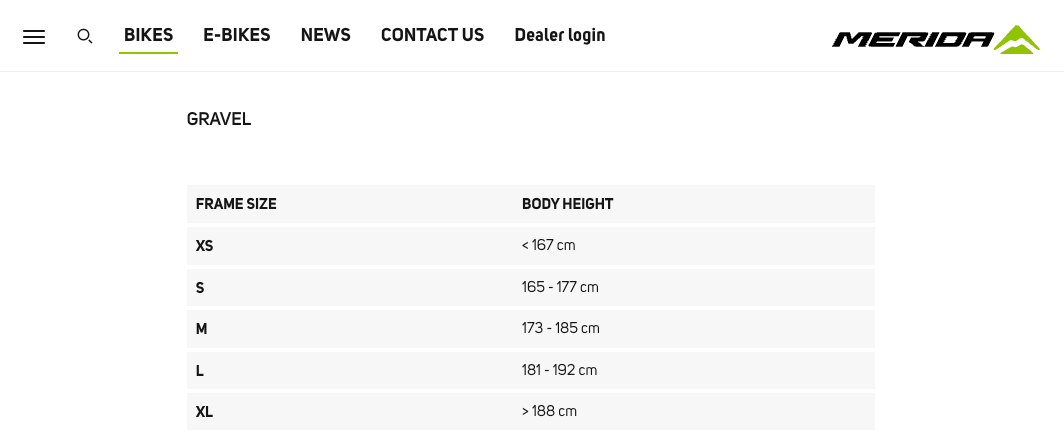Click the 181 - 192 cm cell
Viewport: 1064px width, 437px height.
559,370
